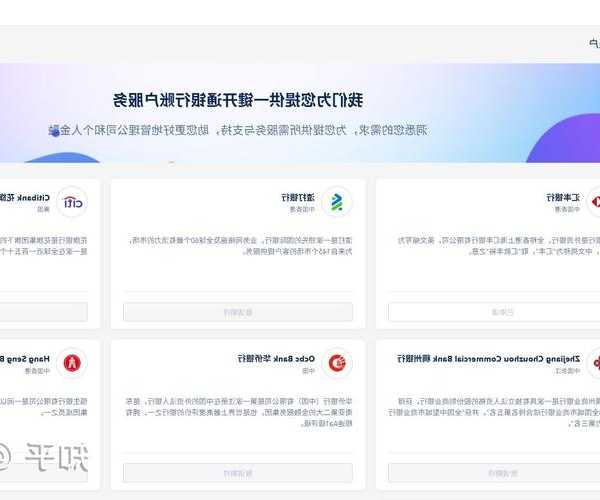This screenshot has height=500, width=600.
Task: Click the button at bottom of Citibank card
Action: coord(44,312)
